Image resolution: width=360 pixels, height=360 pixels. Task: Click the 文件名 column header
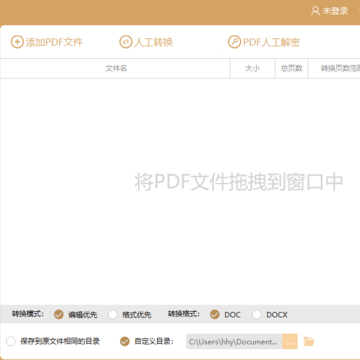click(116, 68)
